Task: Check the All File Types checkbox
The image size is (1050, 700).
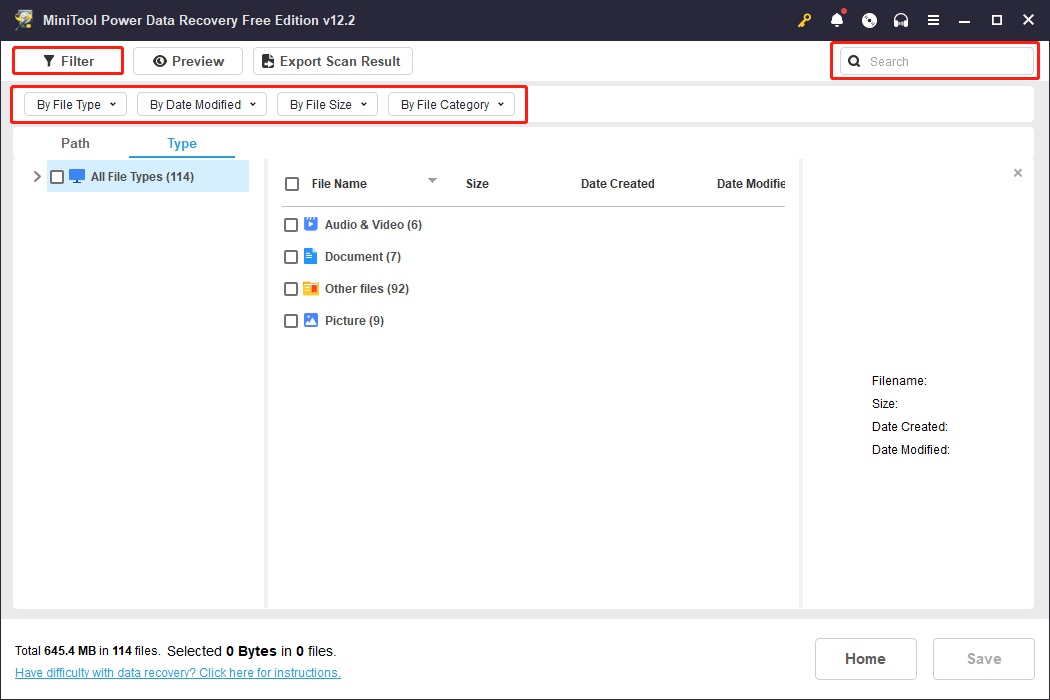Action: pyautogui.click(x=57, y=177)
